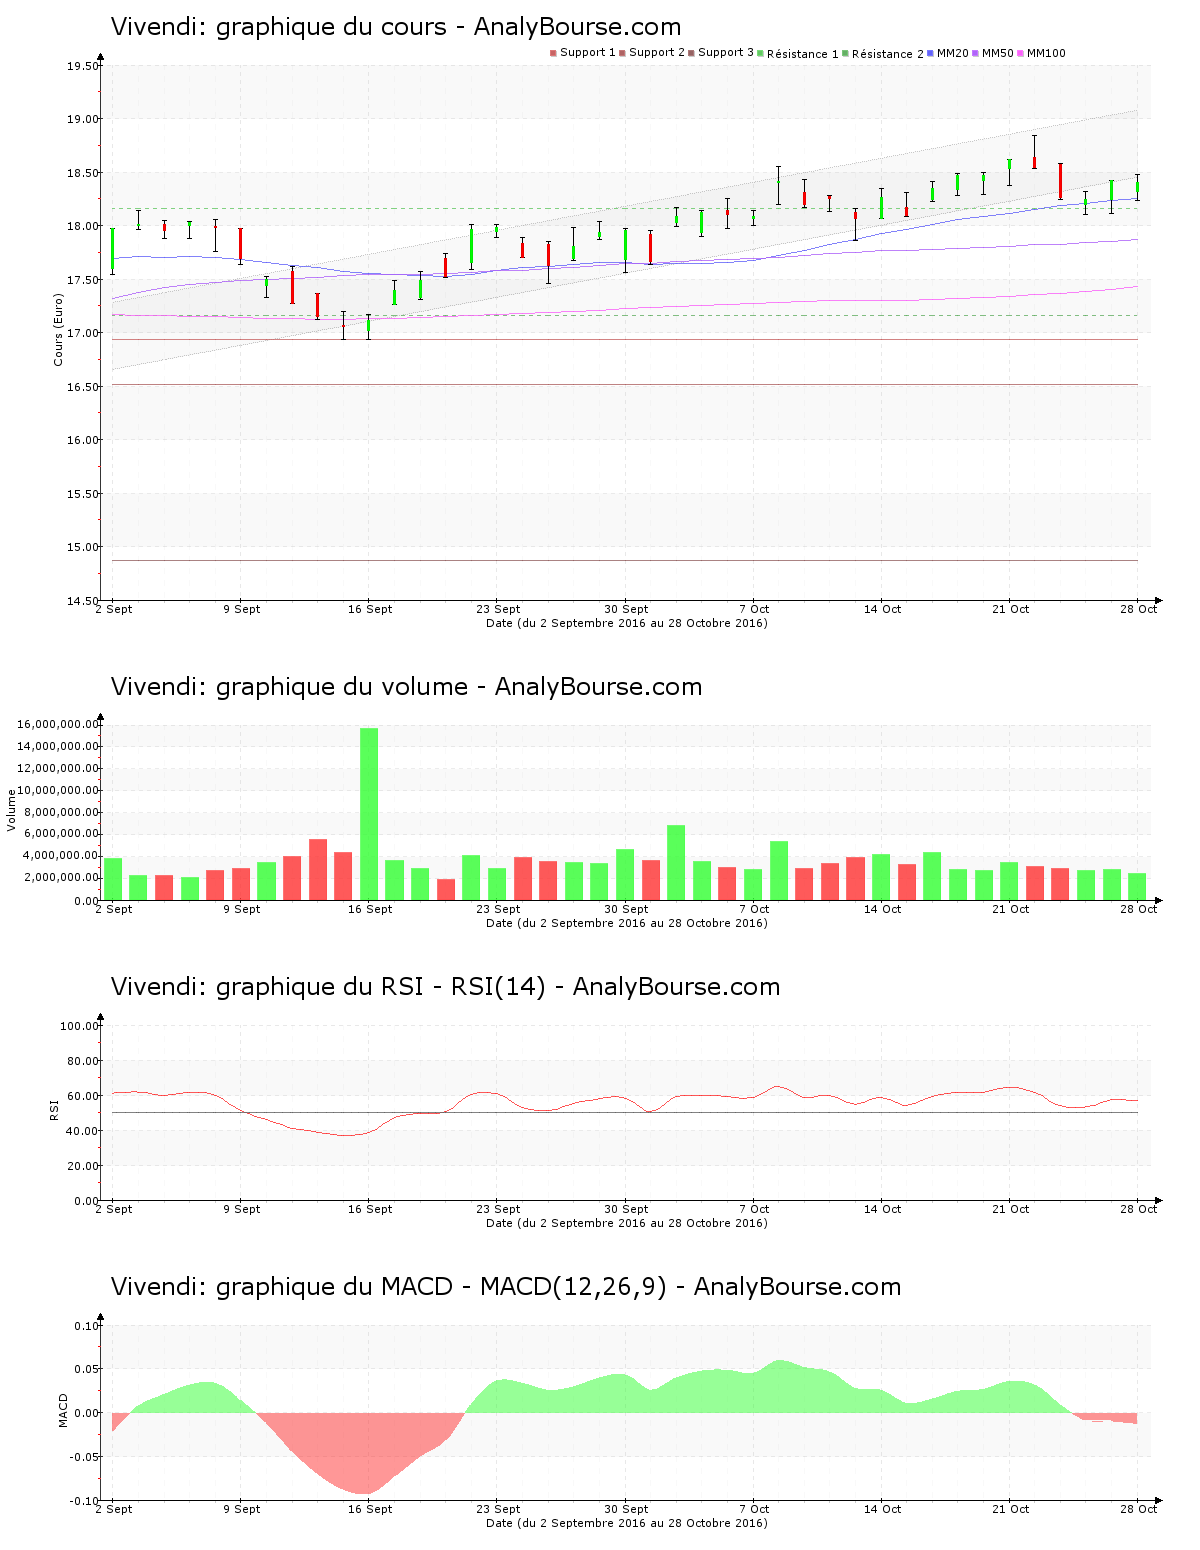Click the '16,000,000.00' volume axis tick
Image resolution: width=1200 pixels, height=1550 pixels.
coord(58,724)
